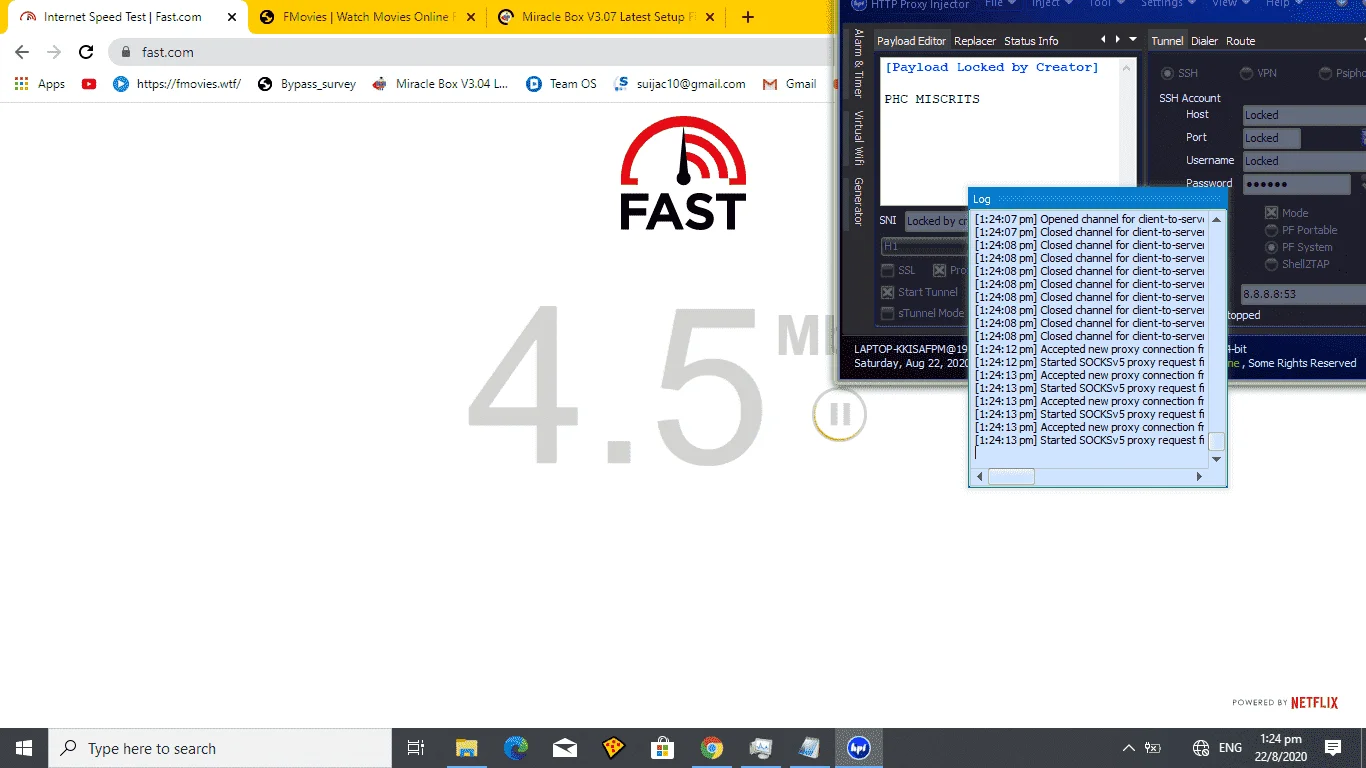
Task: Select the SSH radio button
Action: pyautogui.click(x=1166, y=74)
